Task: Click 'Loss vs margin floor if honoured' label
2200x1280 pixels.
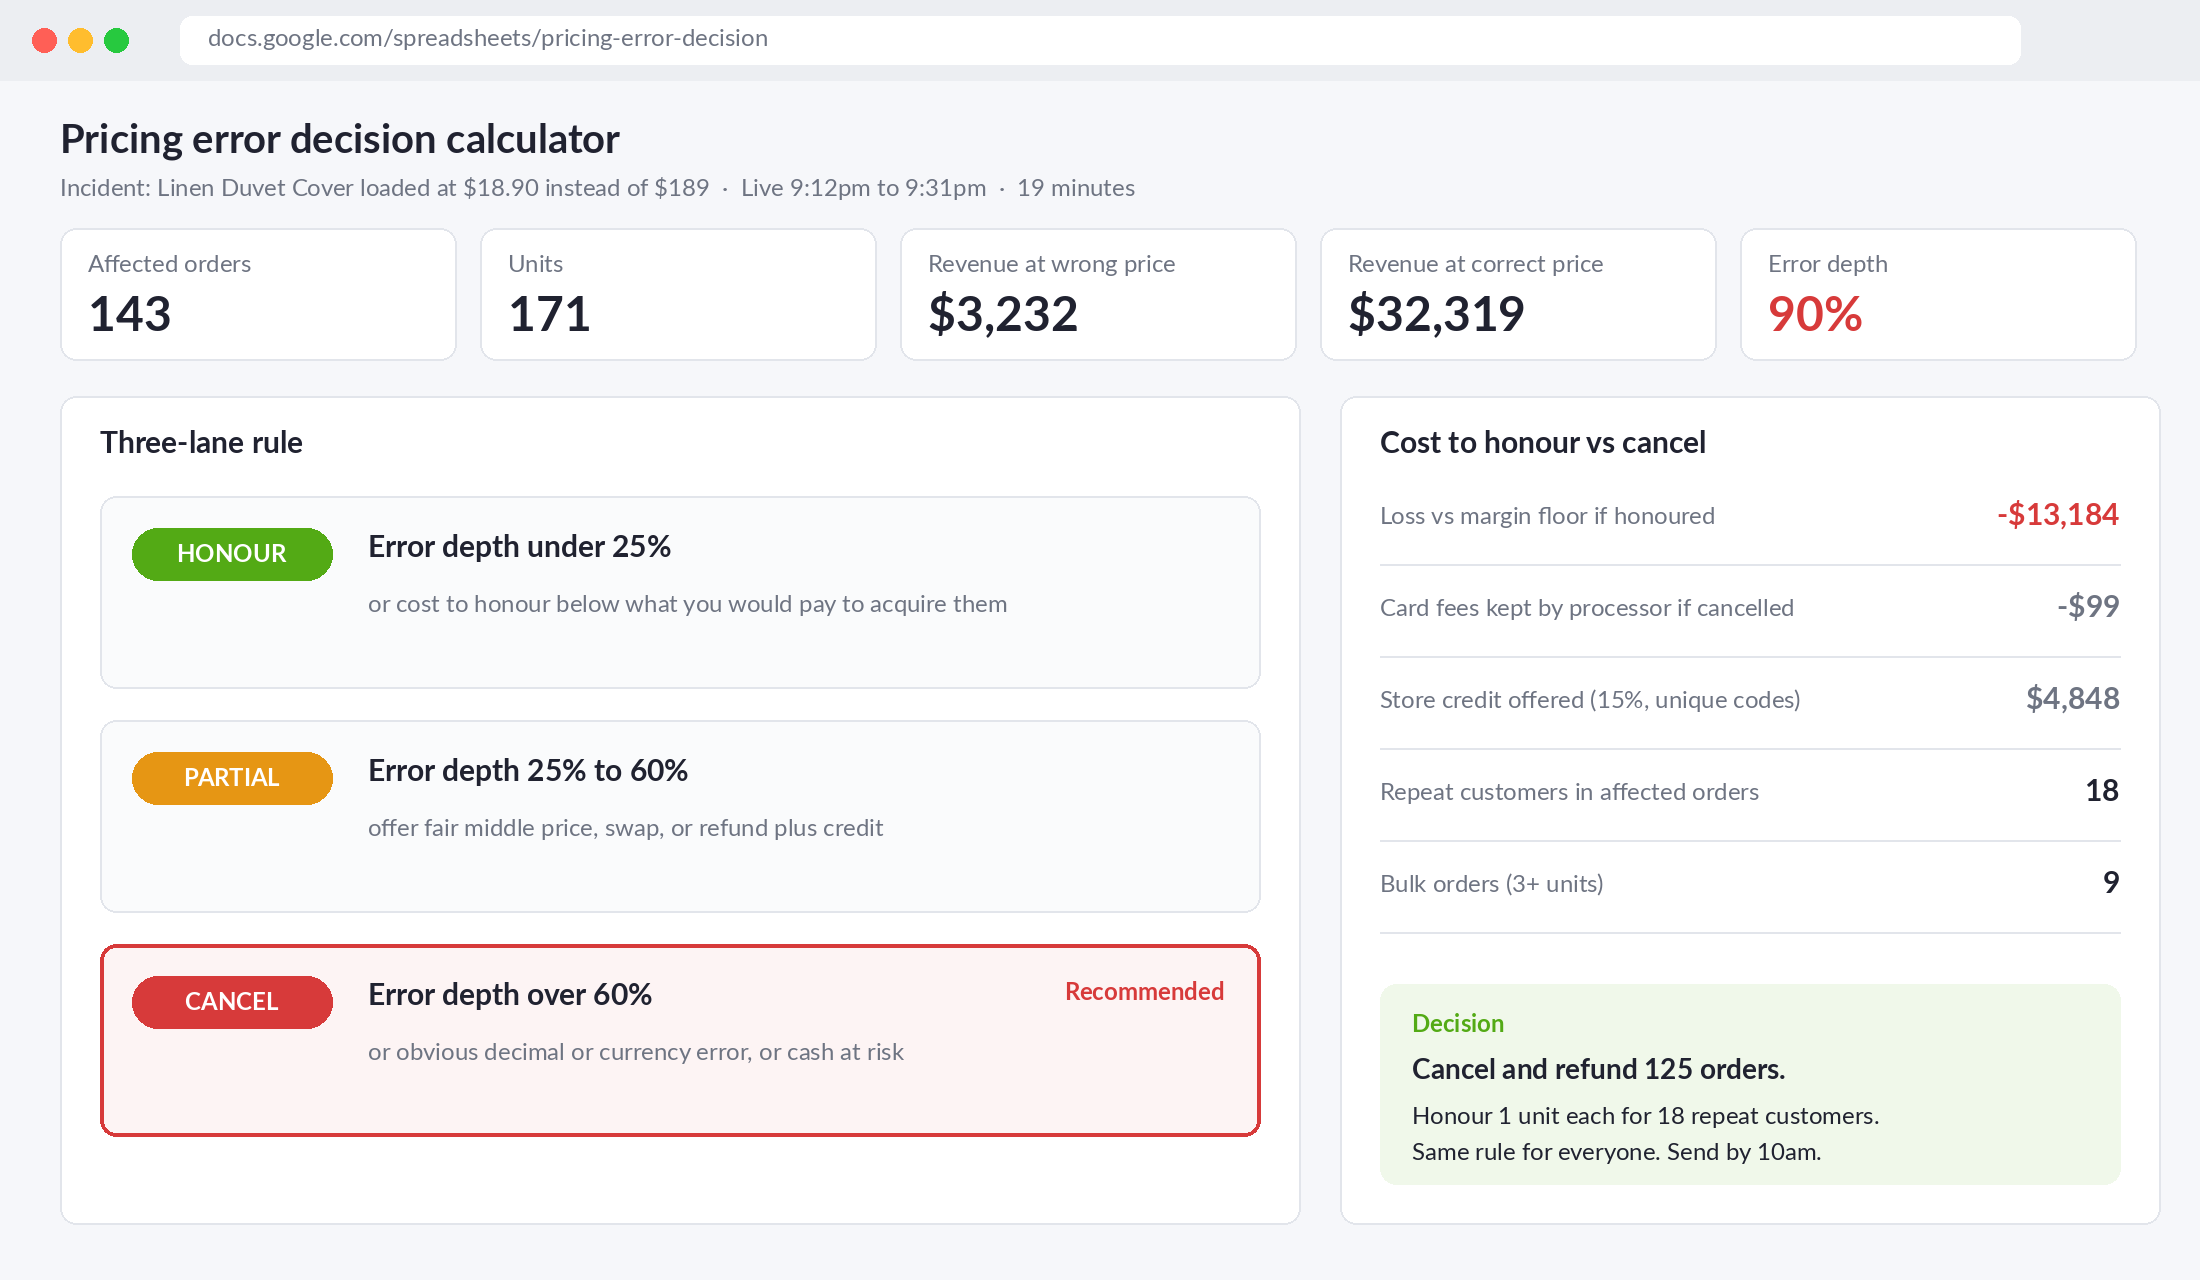Action: (1547, 516)
